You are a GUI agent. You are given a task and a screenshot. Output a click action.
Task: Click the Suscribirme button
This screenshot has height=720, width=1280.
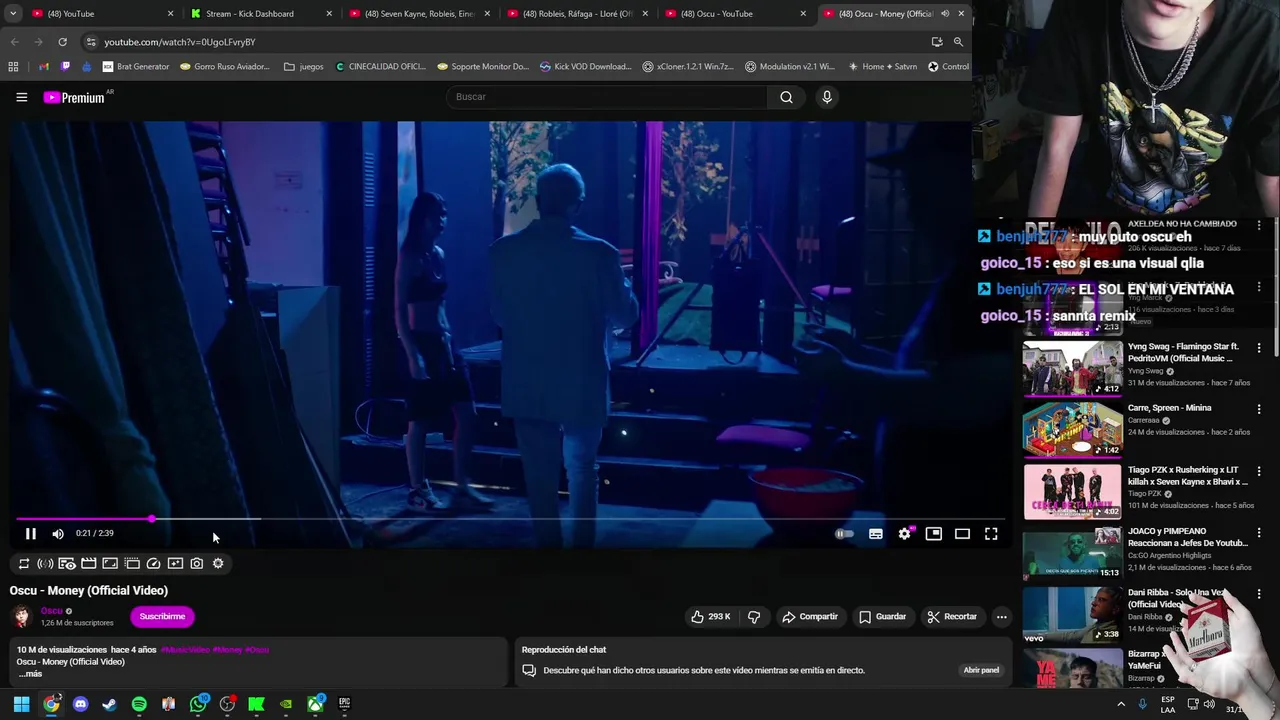point(162,617)
